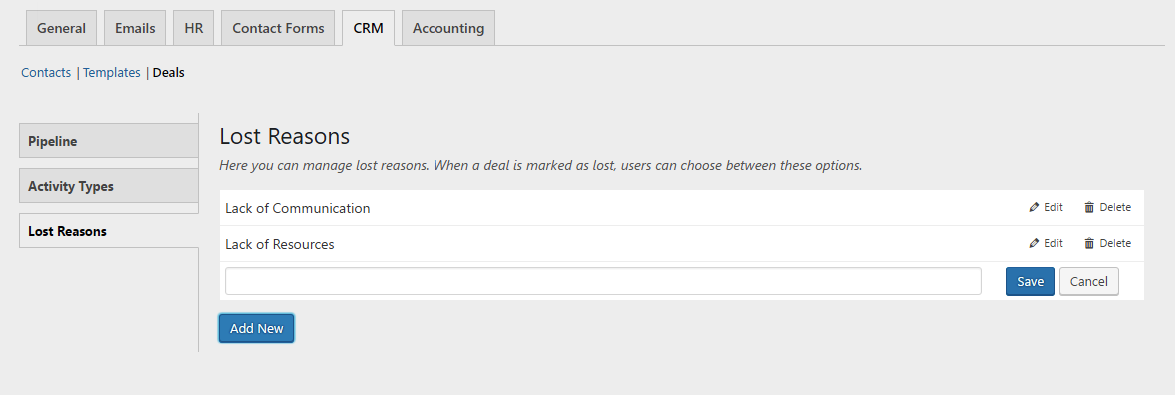Focus the new lost reason text field
The height and width of the screenshot is (395, 1175).
[603, 281]
